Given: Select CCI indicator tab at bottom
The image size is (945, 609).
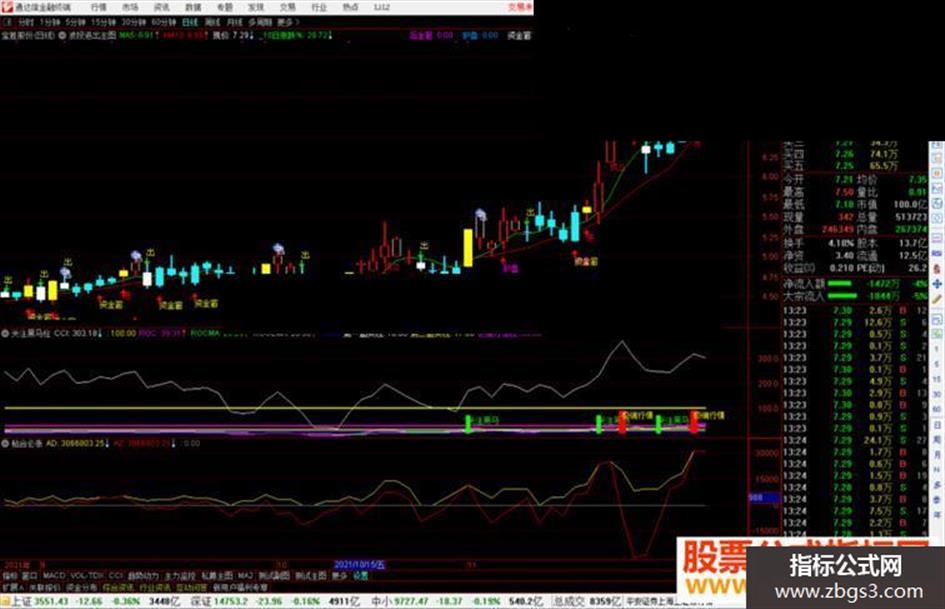Looking at the screenshot, I should click(x=116, y=576).
